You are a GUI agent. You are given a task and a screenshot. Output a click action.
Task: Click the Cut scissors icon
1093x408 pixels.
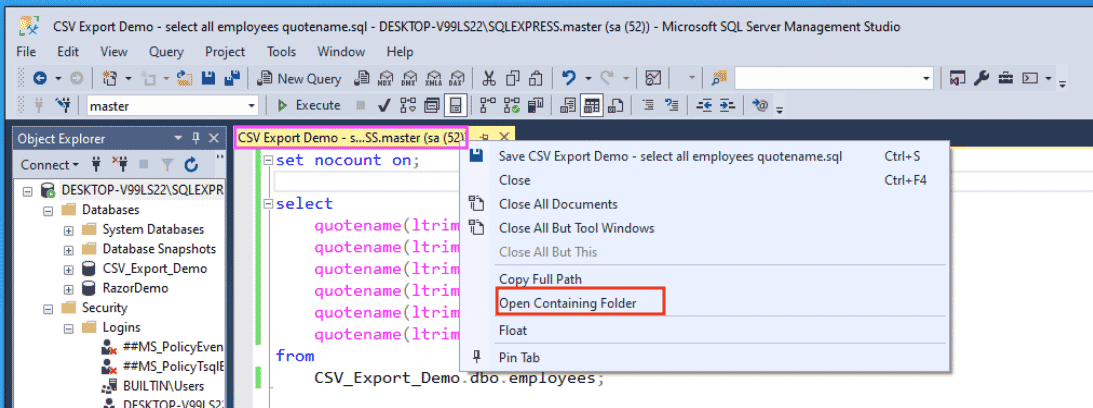489,78
